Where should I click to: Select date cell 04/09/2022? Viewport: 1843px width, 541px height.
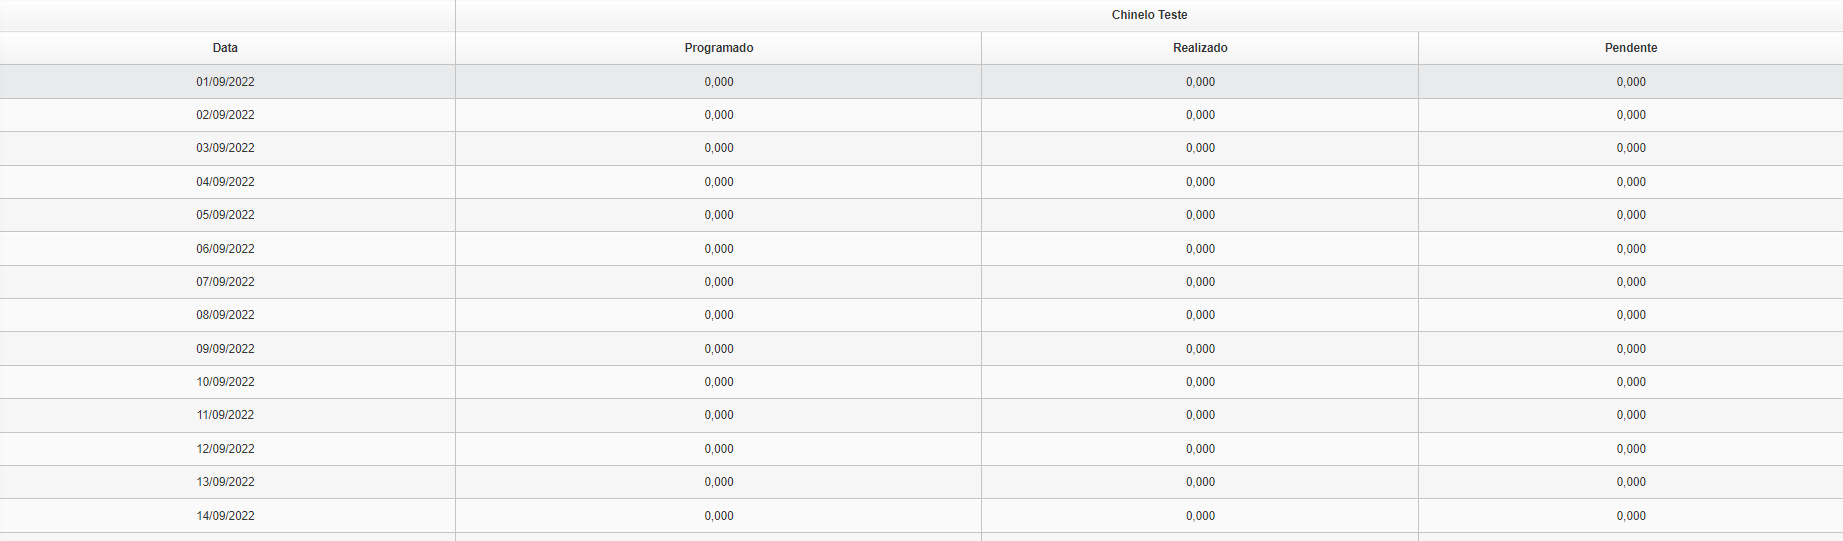click(x=226, y=182)
